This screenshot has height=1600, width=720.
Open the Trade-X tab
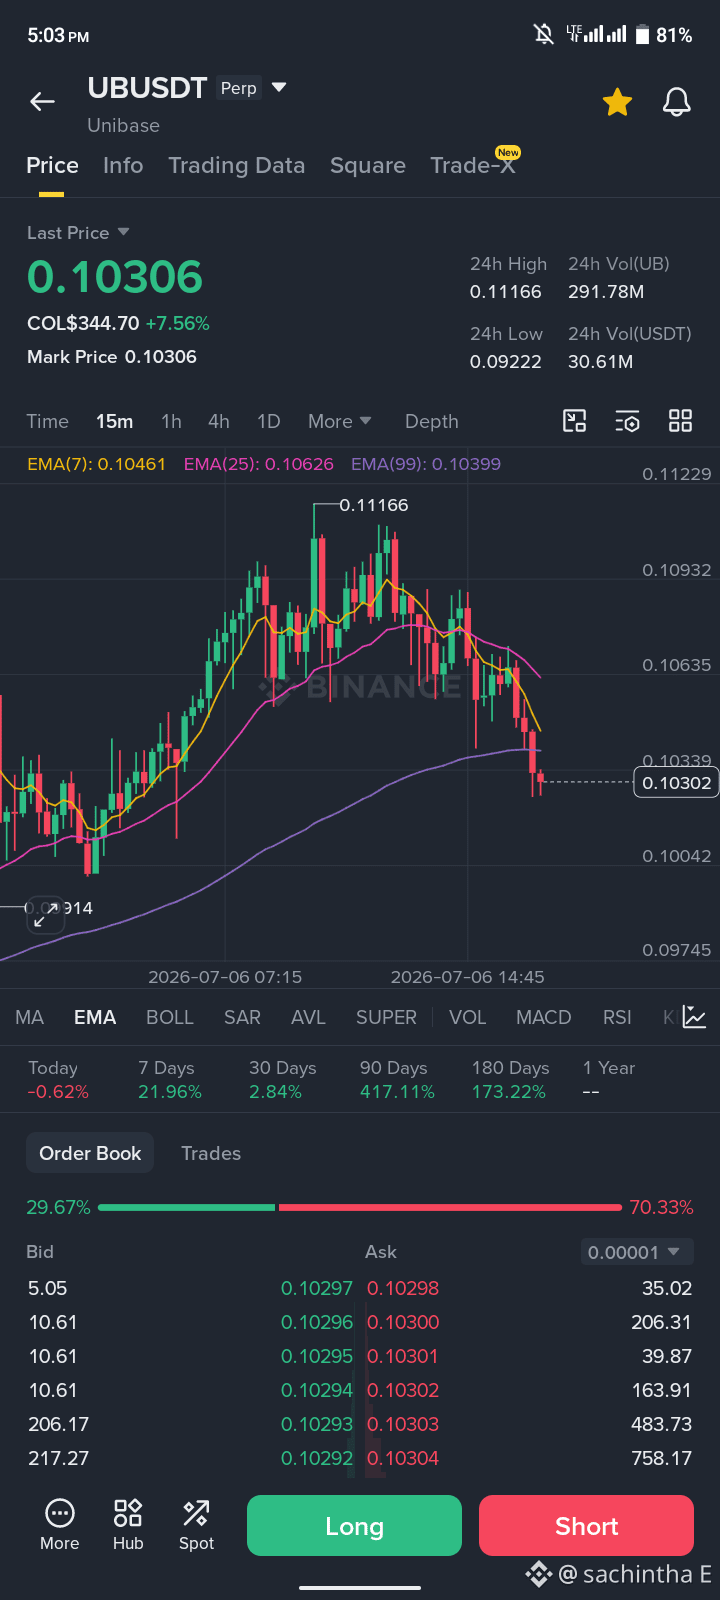pyautogui.click(x=473, y=165)
